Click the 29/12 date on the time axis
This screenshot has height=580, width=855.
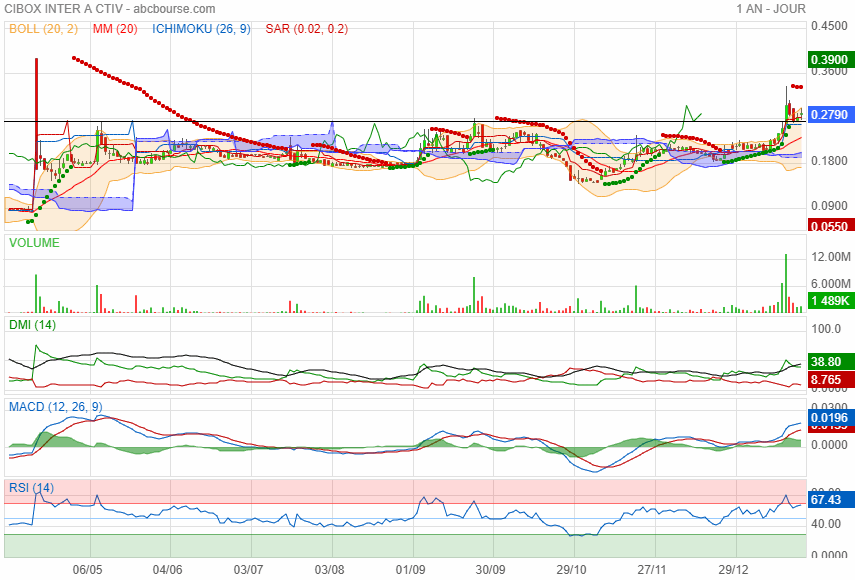click(733, 570)
